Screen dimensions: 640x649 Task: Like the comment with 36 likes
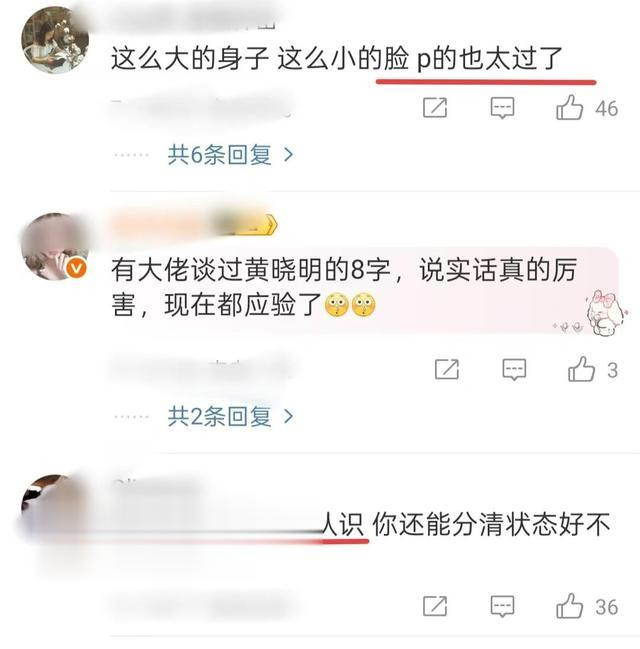coord(570,606)
